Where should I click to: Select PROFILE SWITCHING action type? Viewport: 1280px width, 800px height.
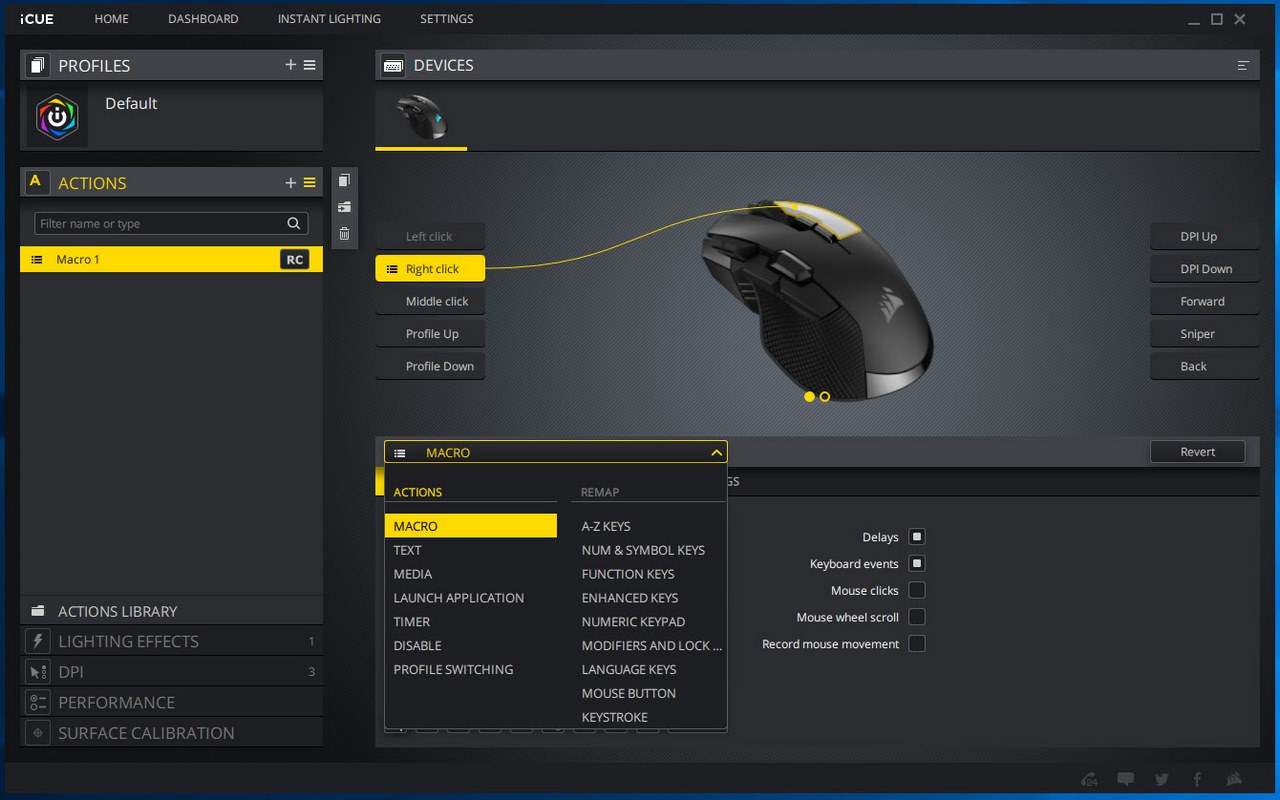tap(470, 670)
